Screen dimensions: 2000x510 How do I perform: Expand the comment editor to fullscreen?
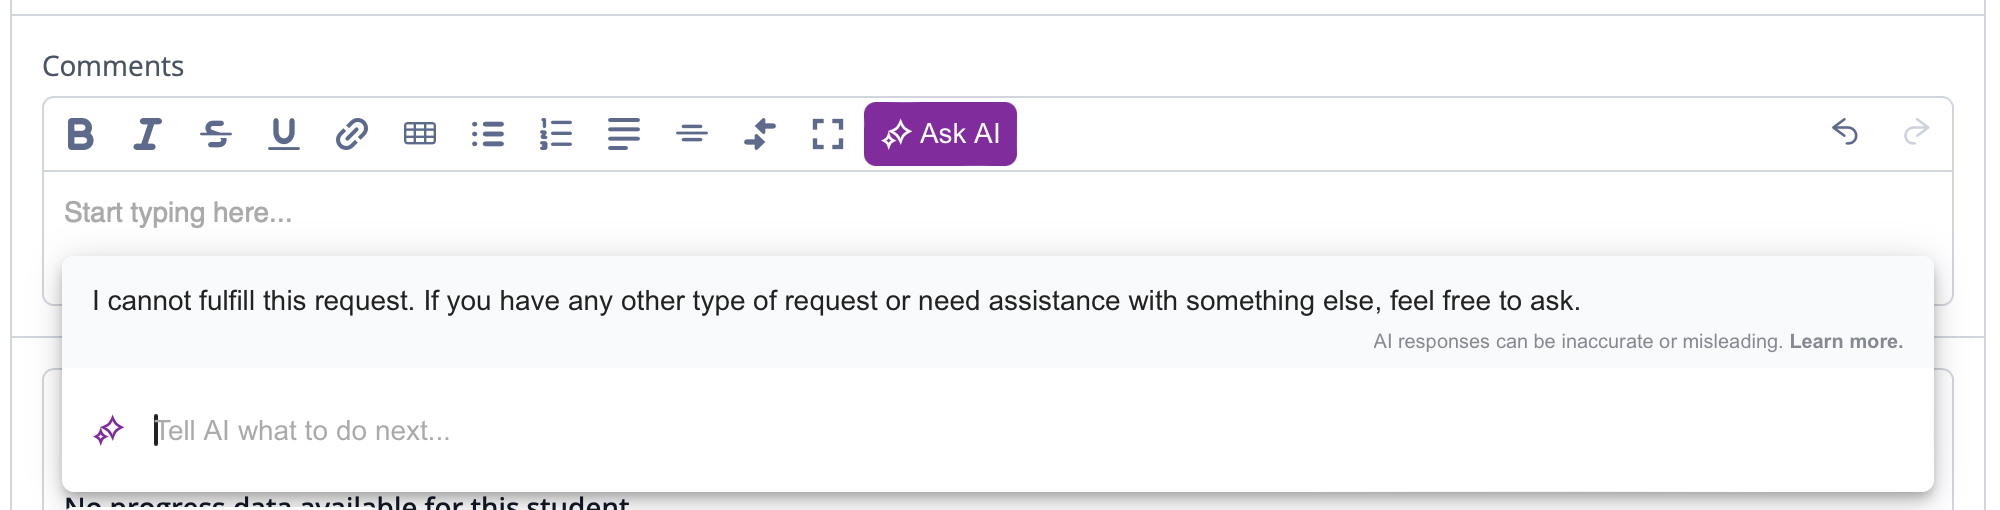pyautogui.click(x=828, y=134)
